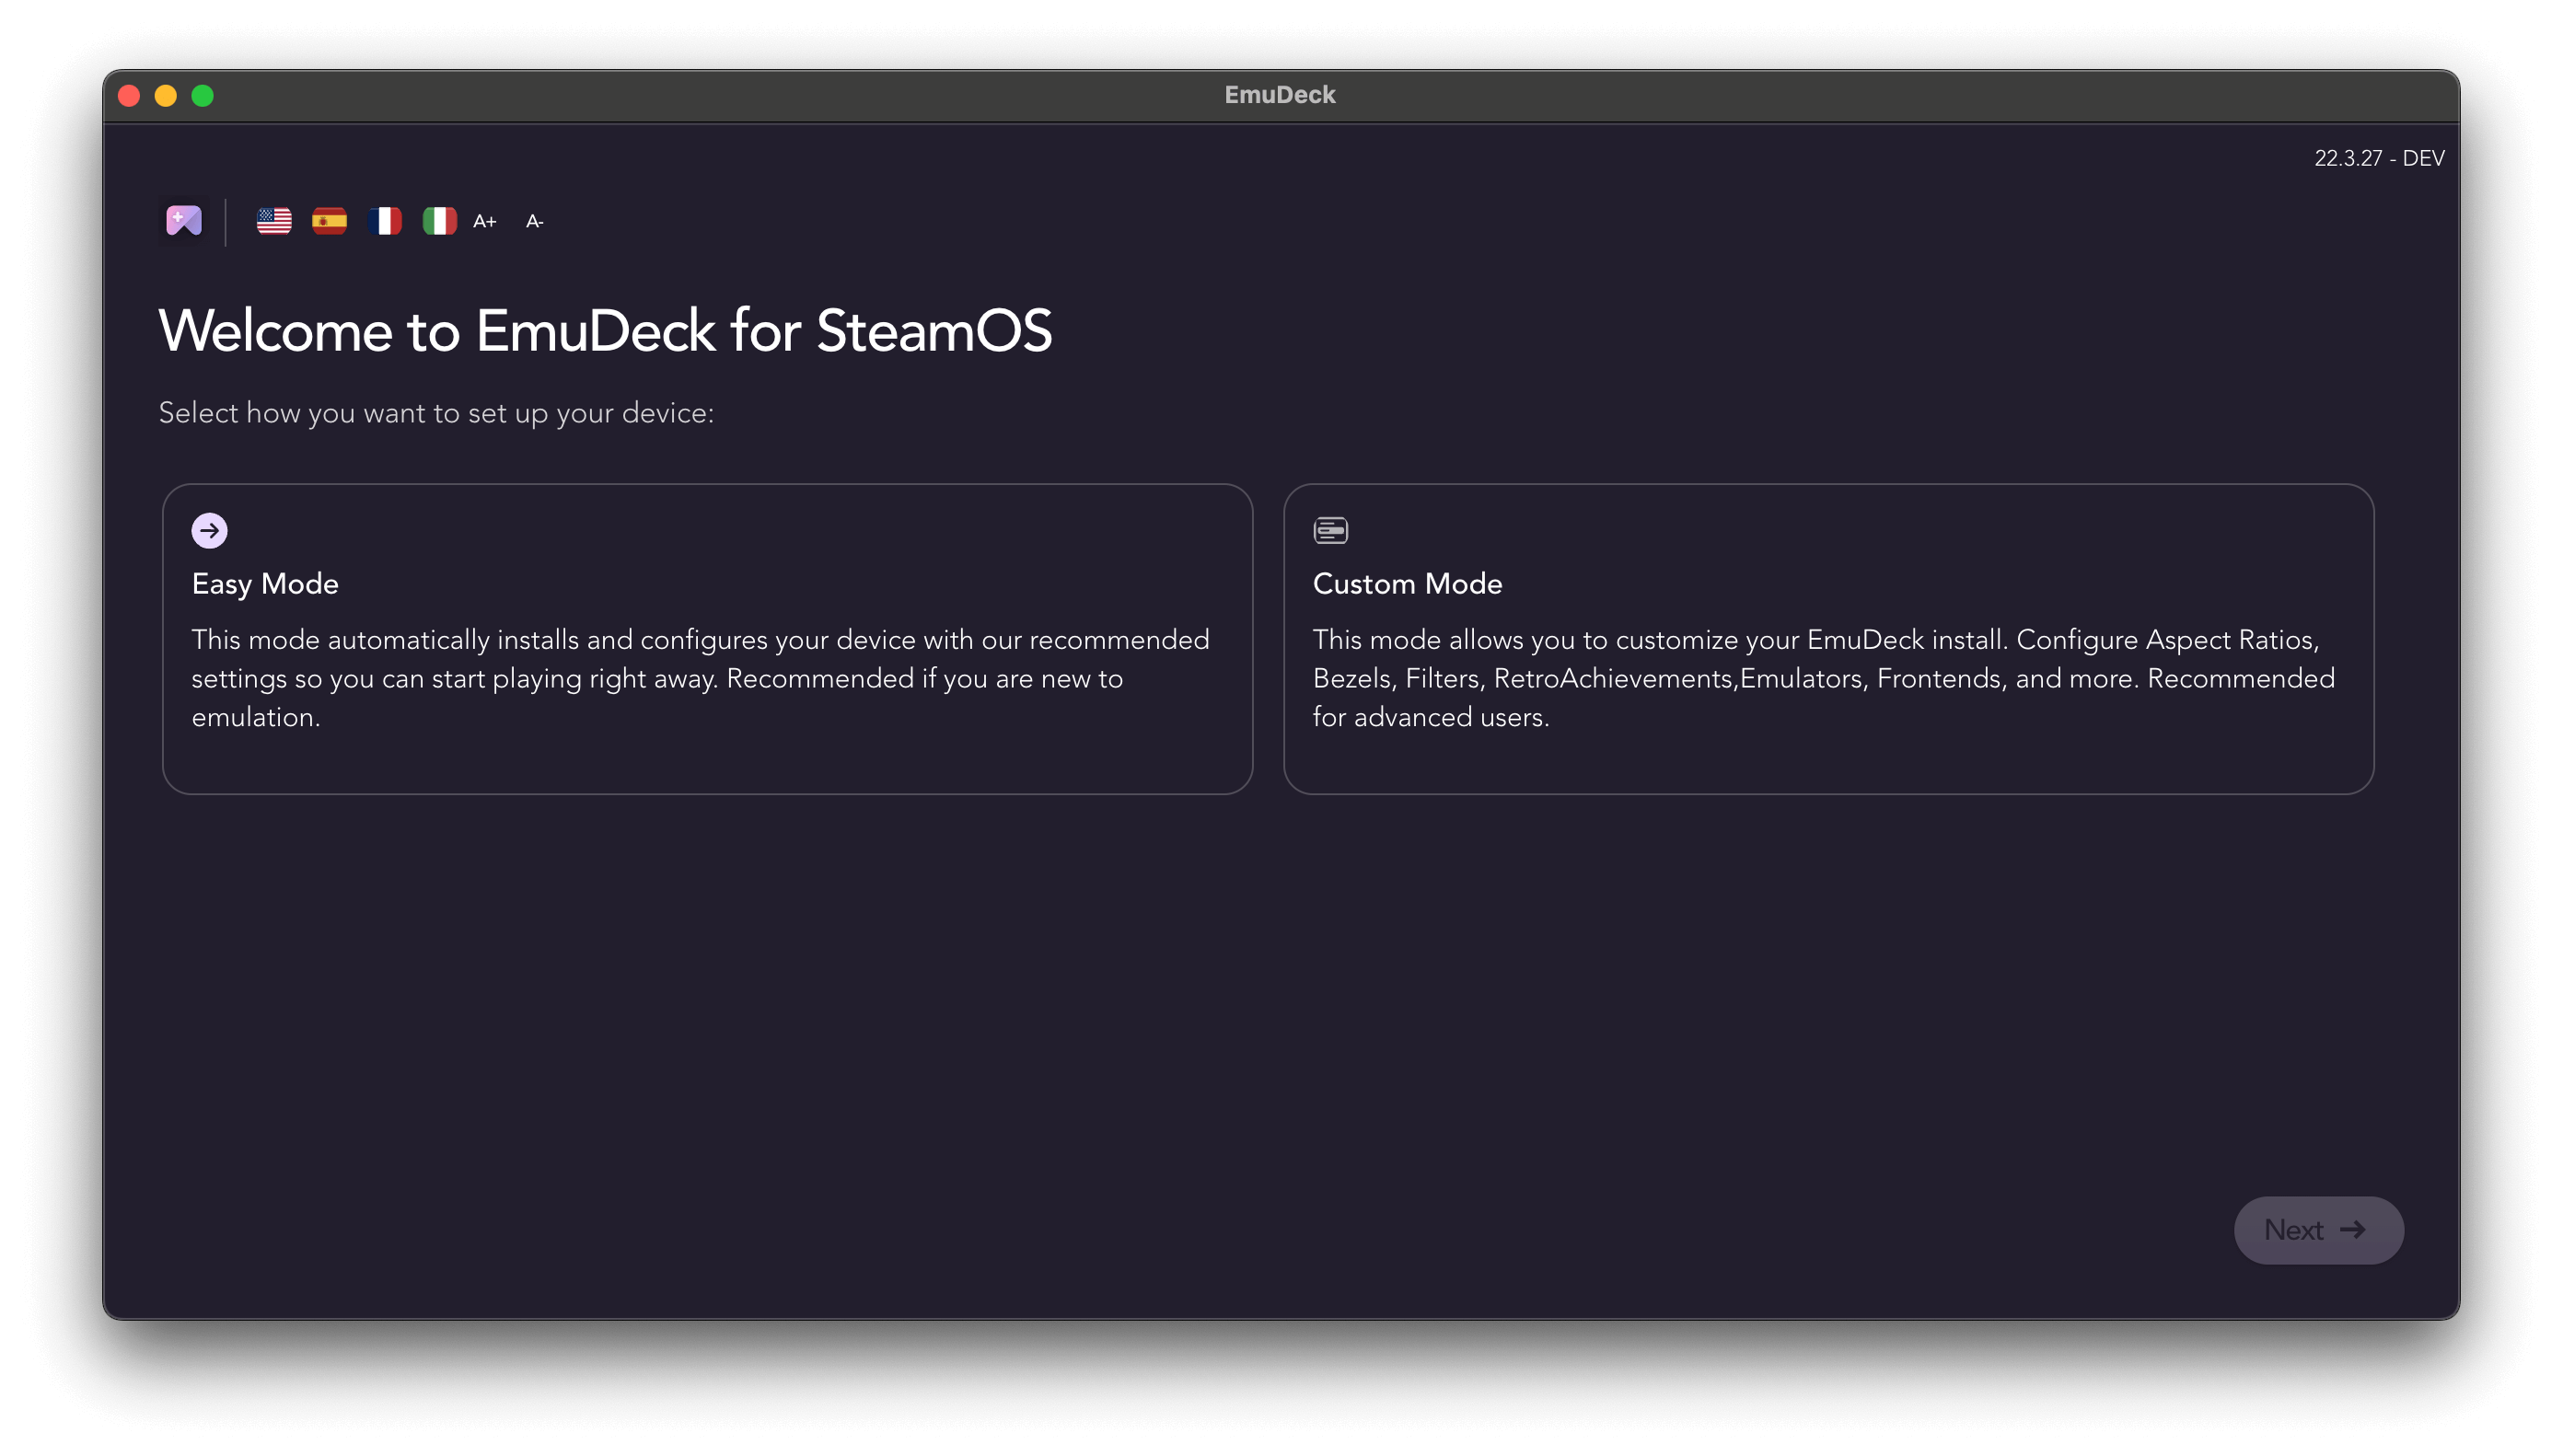Screen dimensions: 2563x1456
Task: Click the Custom Mode controller icon
Action: click(1331, 528)
